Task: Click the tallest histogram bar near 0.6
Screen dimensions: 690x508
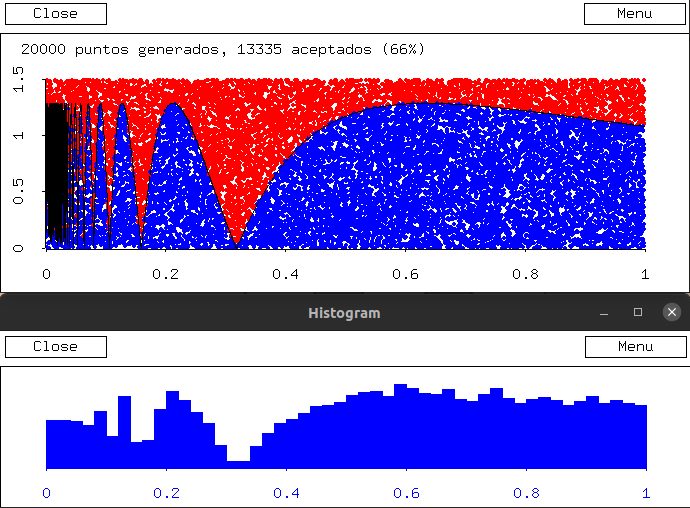Action: click(400, 425)
